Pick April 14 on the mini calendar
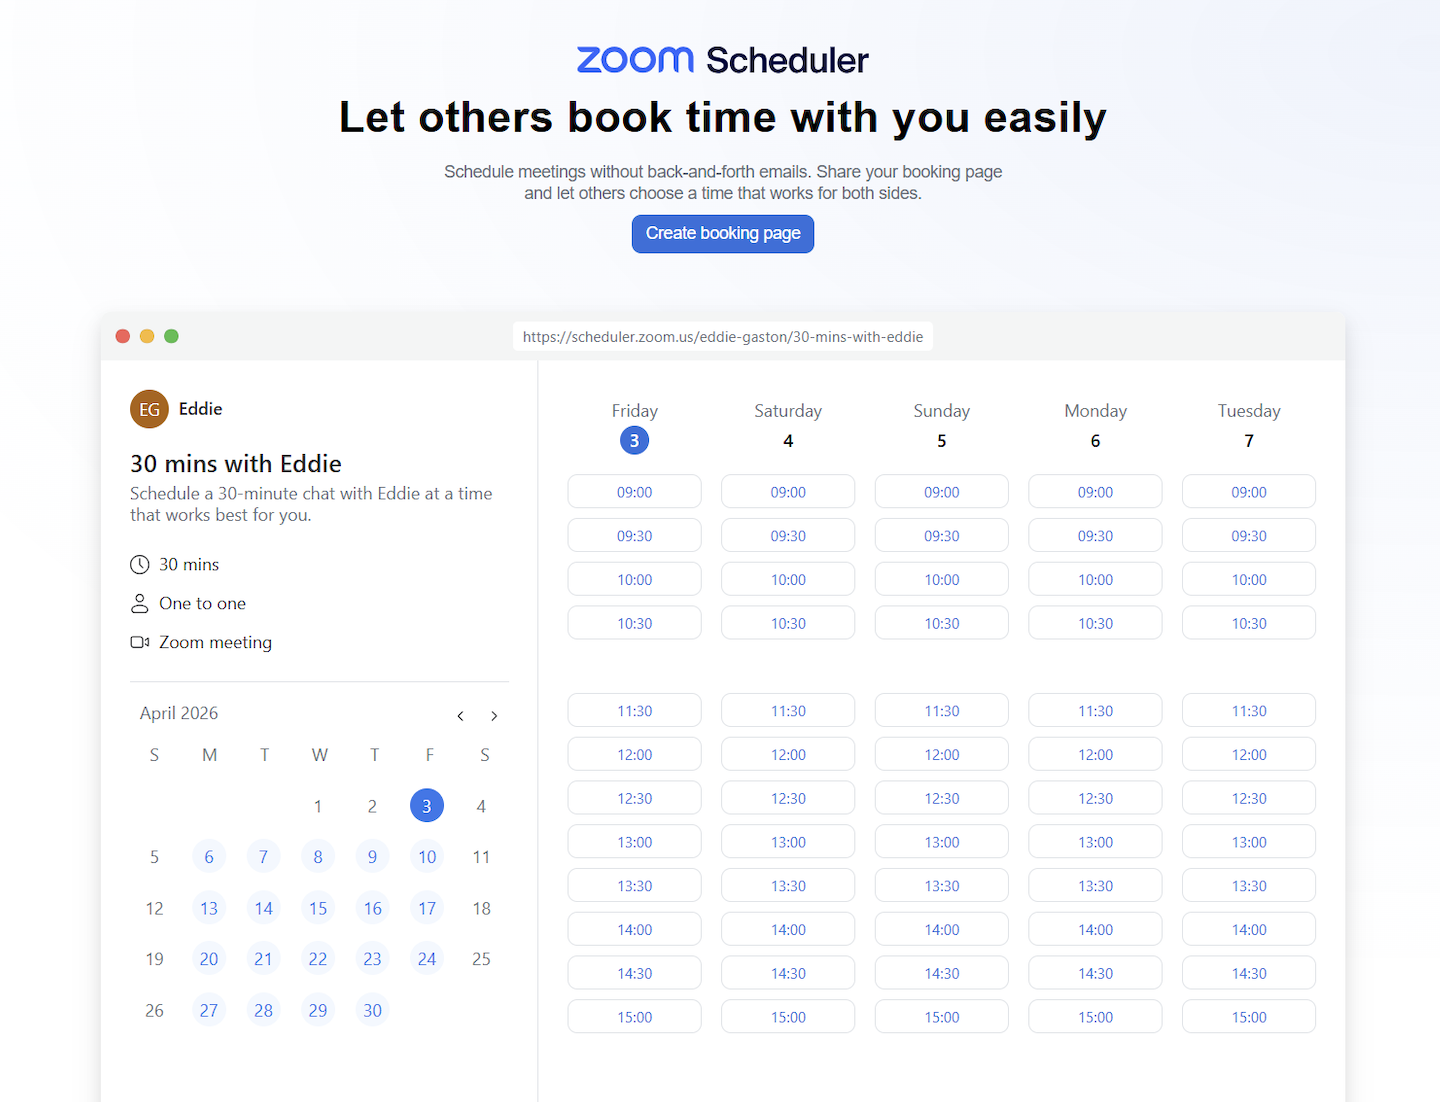Viewport: 1440px width, 1102px height. click(263, 908)
